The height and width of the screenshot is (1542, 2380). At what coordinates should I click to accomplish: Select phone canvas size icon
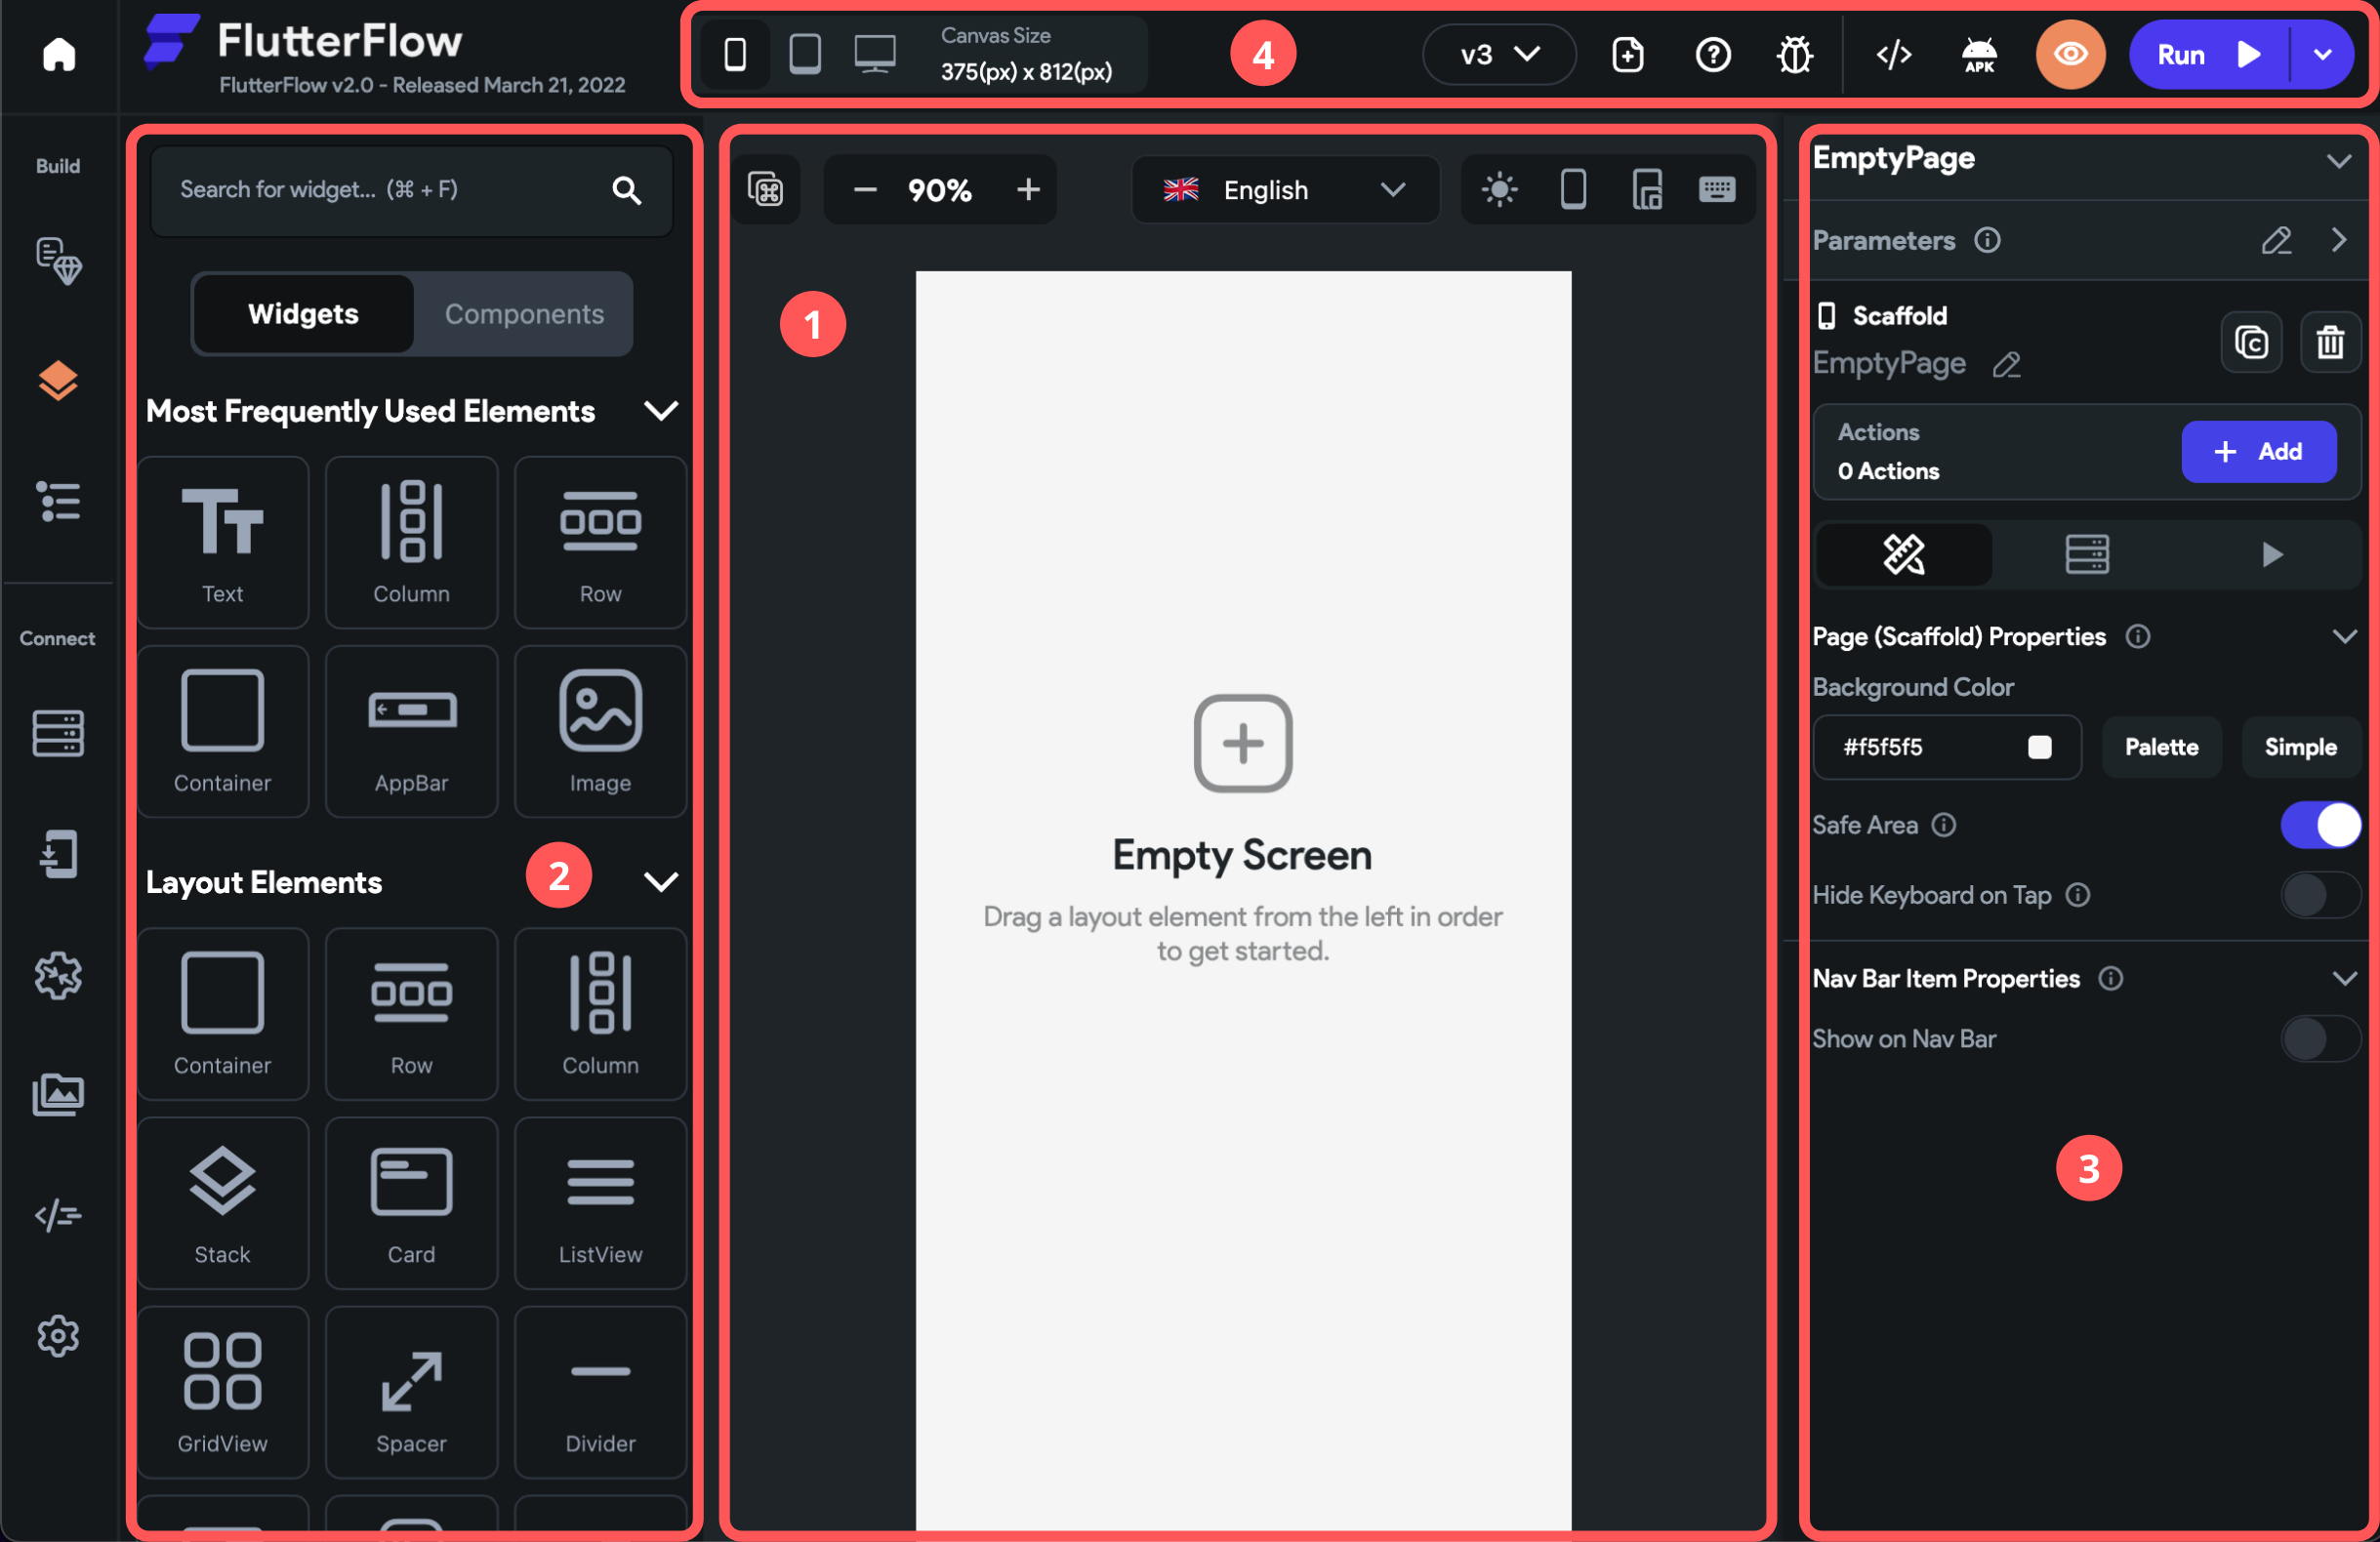coord(735,54)
